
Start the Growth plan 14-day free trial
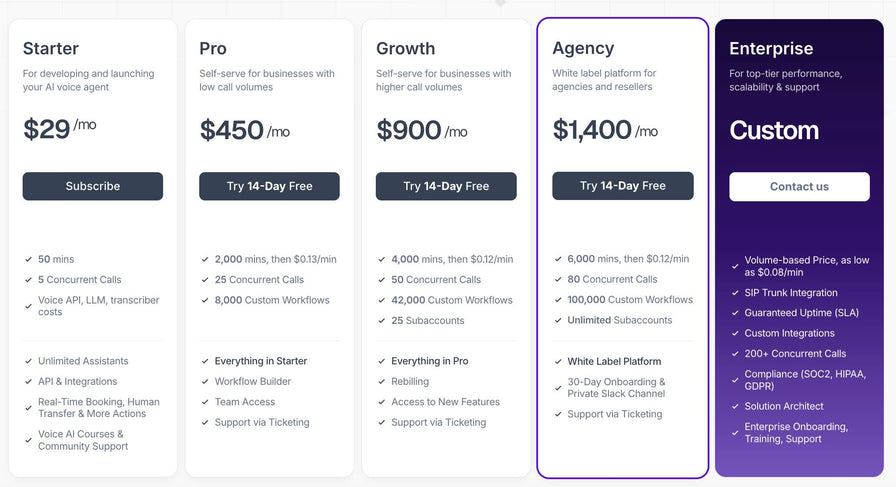[446, 186]
